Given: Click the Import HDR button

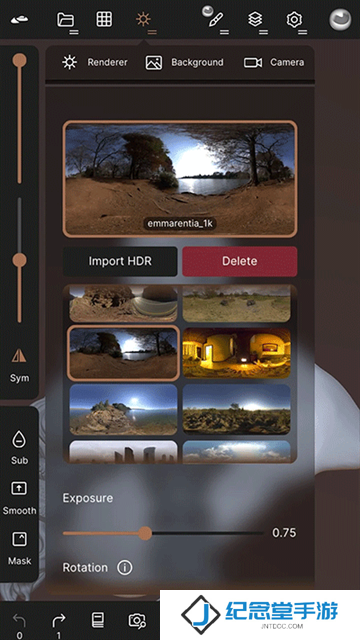Looking at the screenshot, I should point(120,261).
